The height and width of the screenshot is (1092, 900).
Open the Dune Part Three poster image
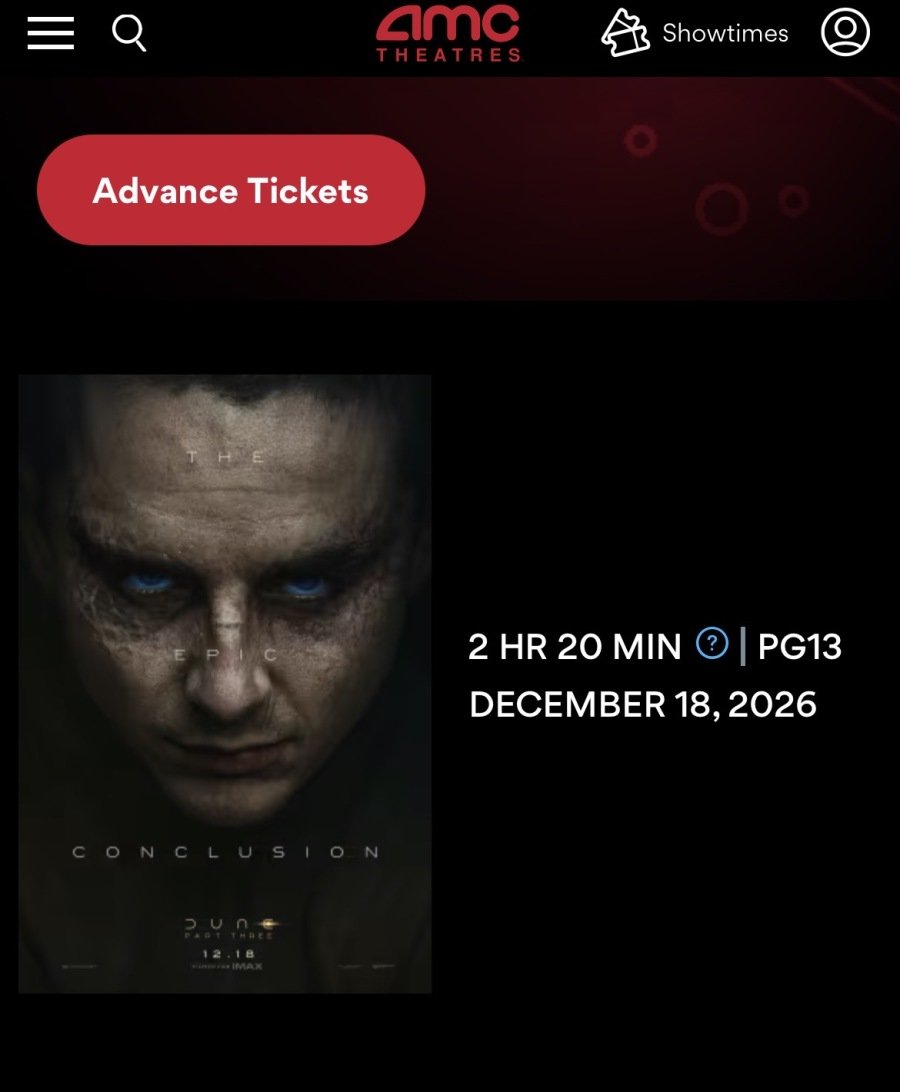point(225,684)
